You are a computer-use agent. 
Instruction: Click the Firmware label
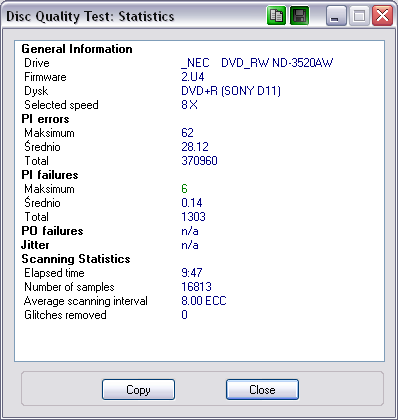click(45, 77)
